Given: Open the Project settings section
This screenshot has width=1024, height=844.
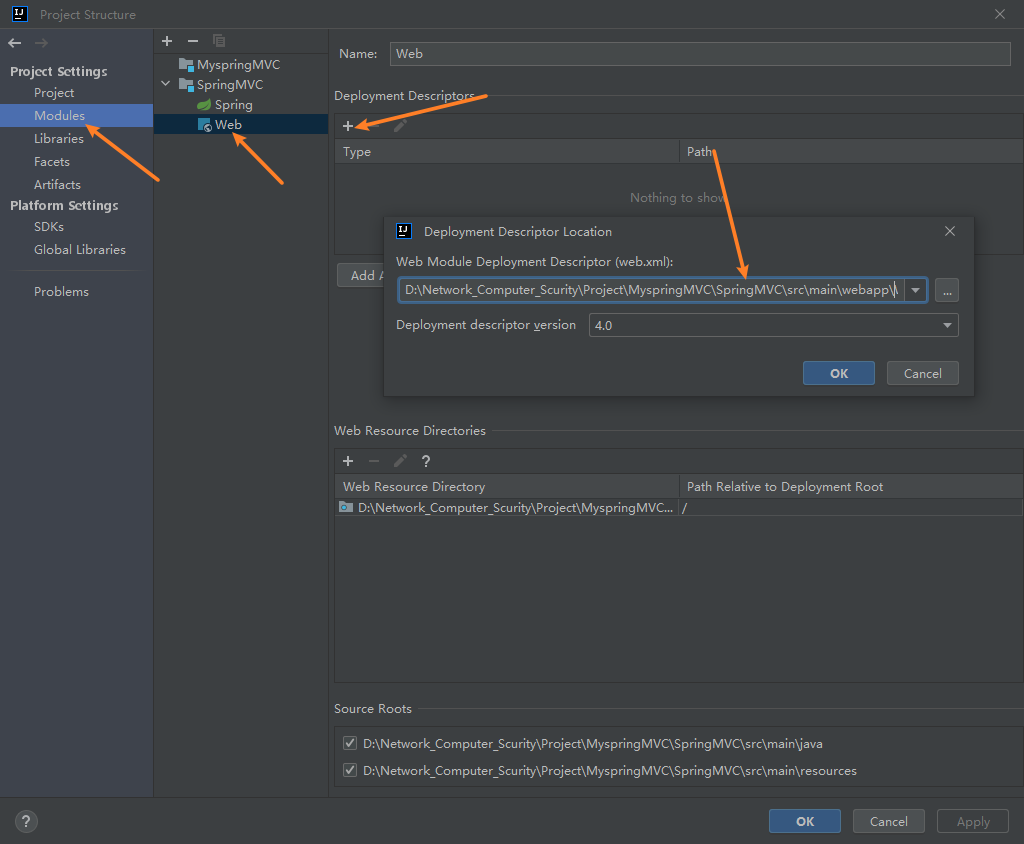Looking at the screenshot, I should coord(54,93).
